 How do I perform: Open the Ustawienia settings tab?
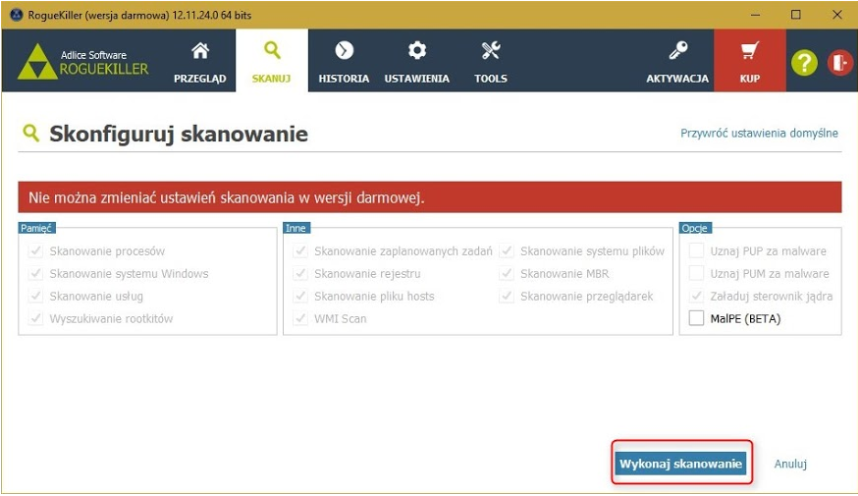(x=417, y=61)
